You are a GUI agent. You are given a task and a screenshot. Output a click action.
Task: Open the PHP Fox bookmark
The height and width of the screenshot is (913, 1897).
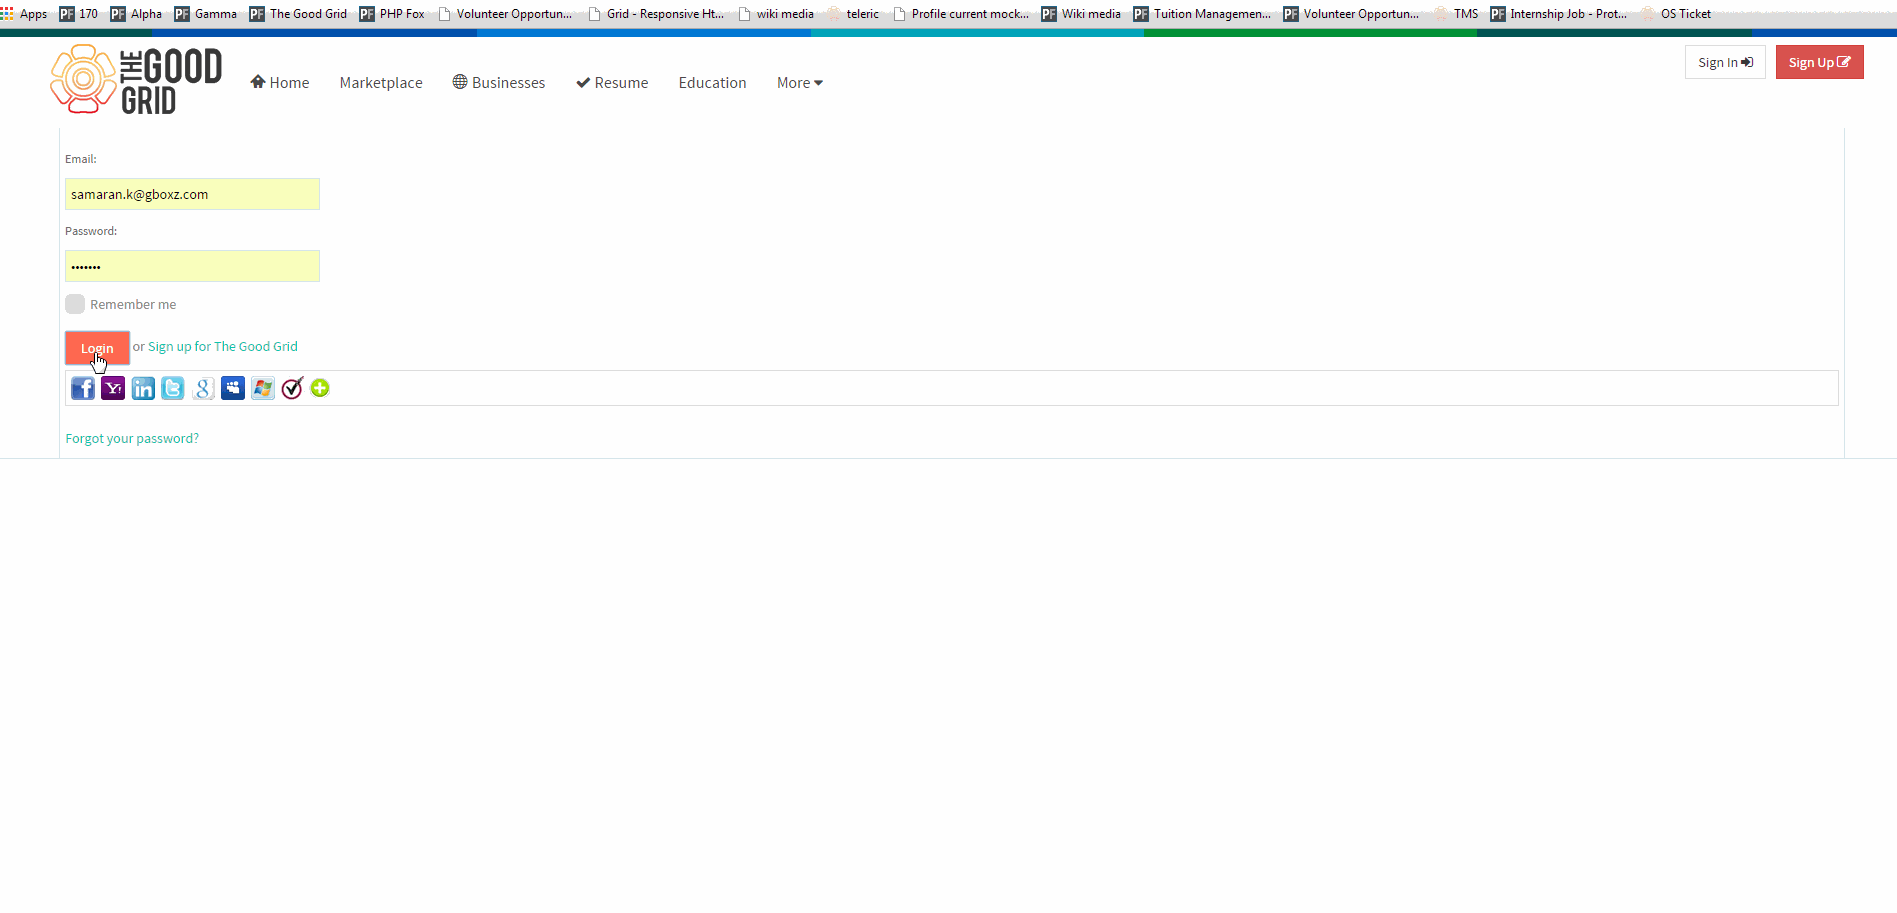(x=392, y=14)
